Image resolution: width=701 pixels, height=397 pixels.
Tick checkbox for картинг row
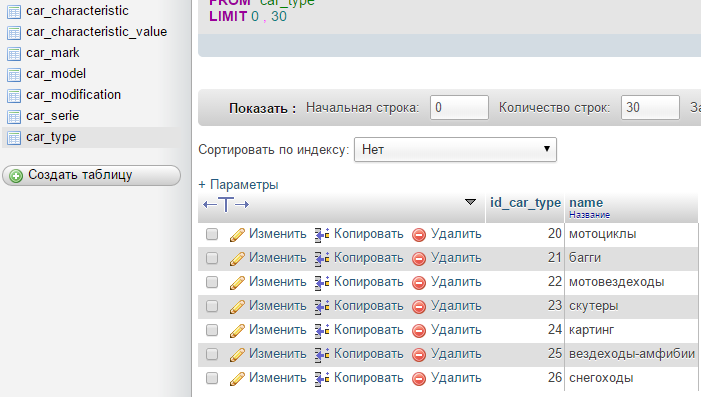[x=212, y=330]
